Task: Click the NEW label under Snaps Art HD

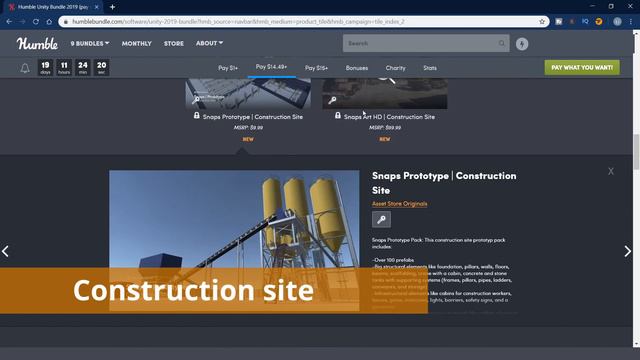Action: pos(384,139)
